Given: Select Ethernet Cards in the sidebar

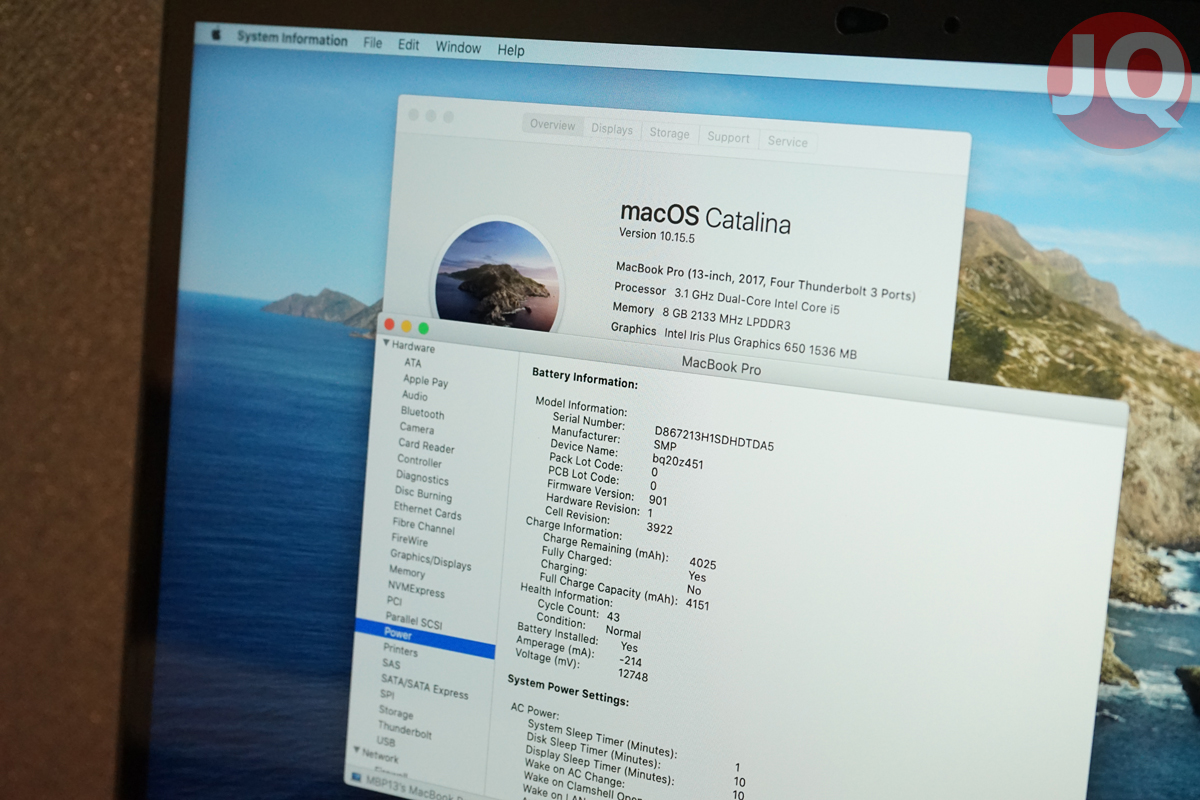Looking at the screenshot, I should [427, 511].
